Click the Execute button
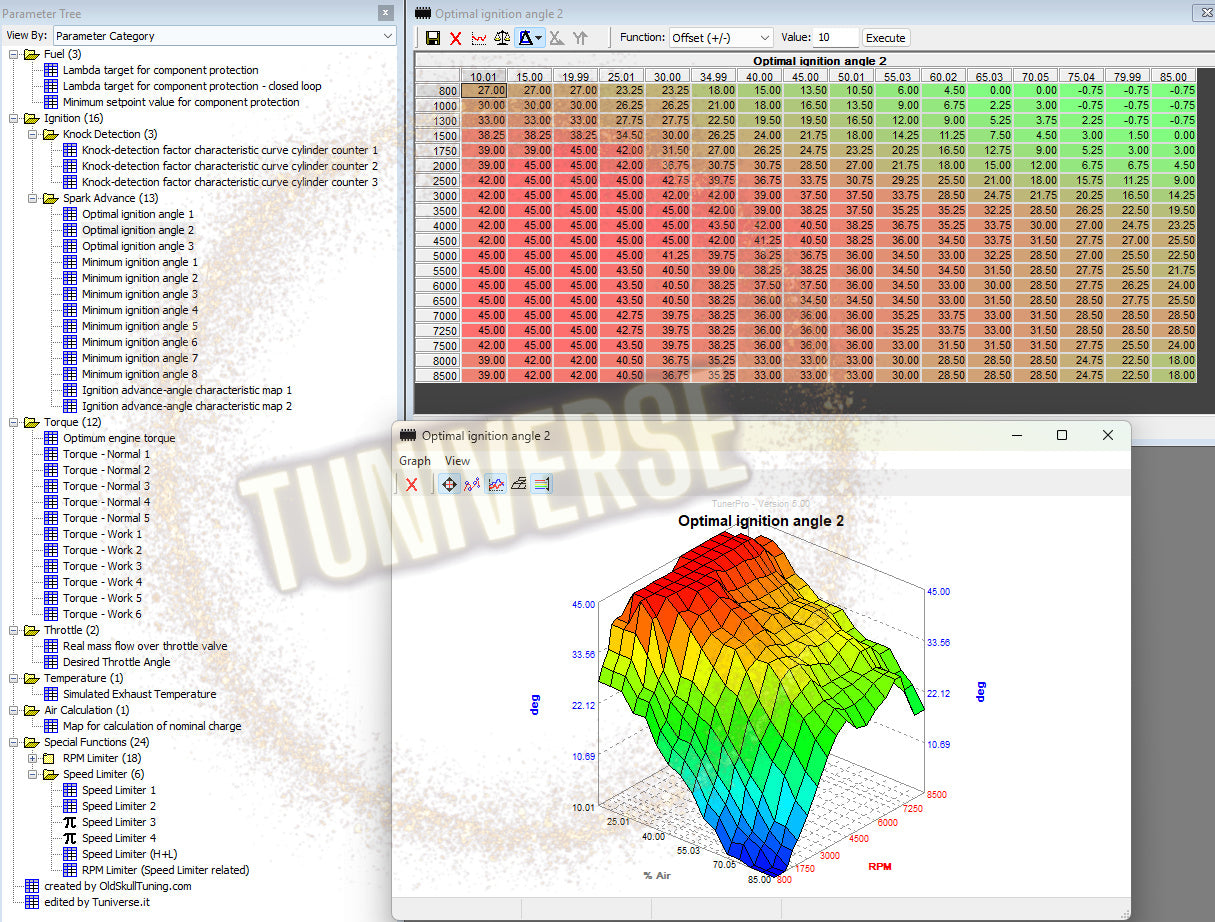This screenshot has width=1215, height=922. [x=885, y=38]
